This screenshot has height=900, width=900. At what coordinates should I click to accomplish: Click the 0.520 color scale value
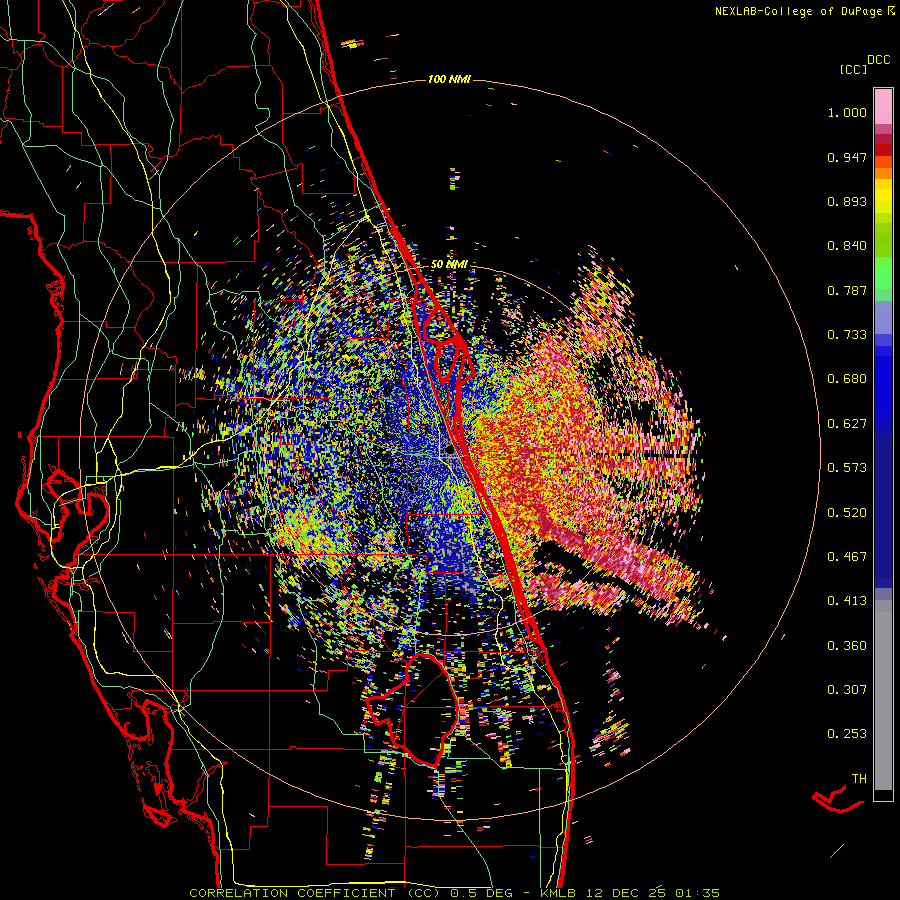coord(847,513)
